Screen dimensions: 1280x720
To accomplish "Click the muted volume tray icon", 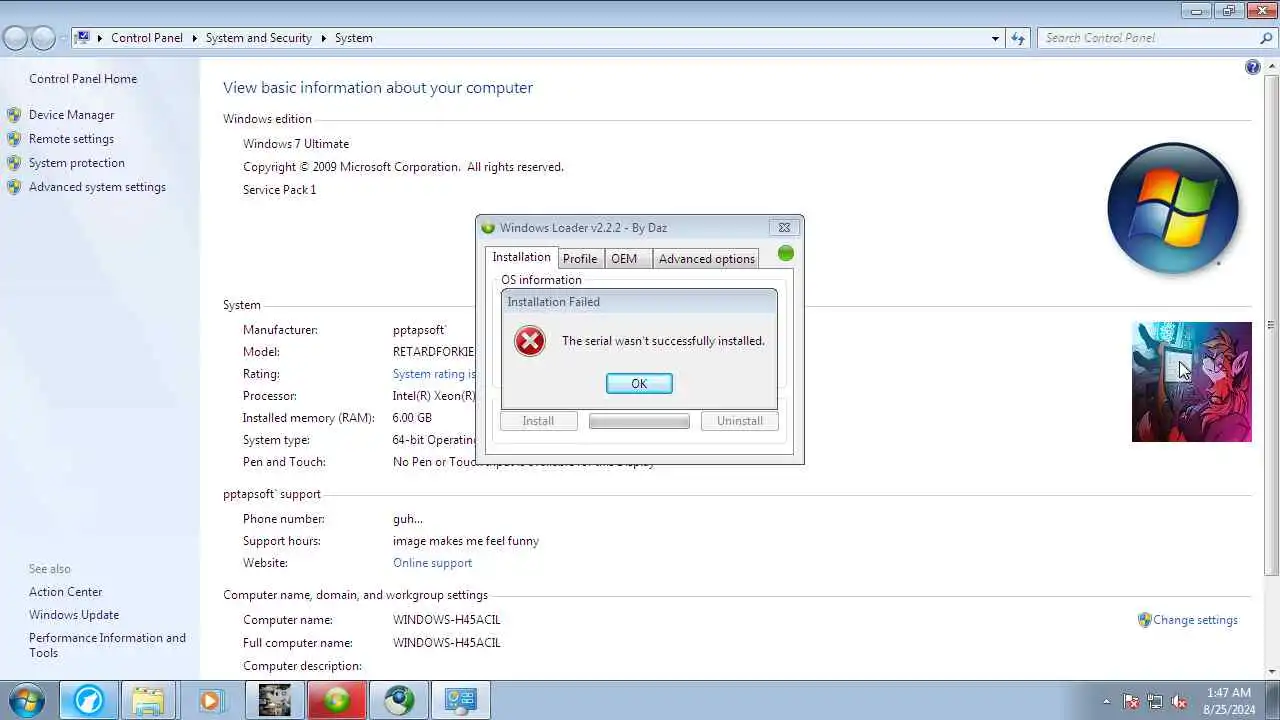I will pyautogui.click(x=1179, y=702).
